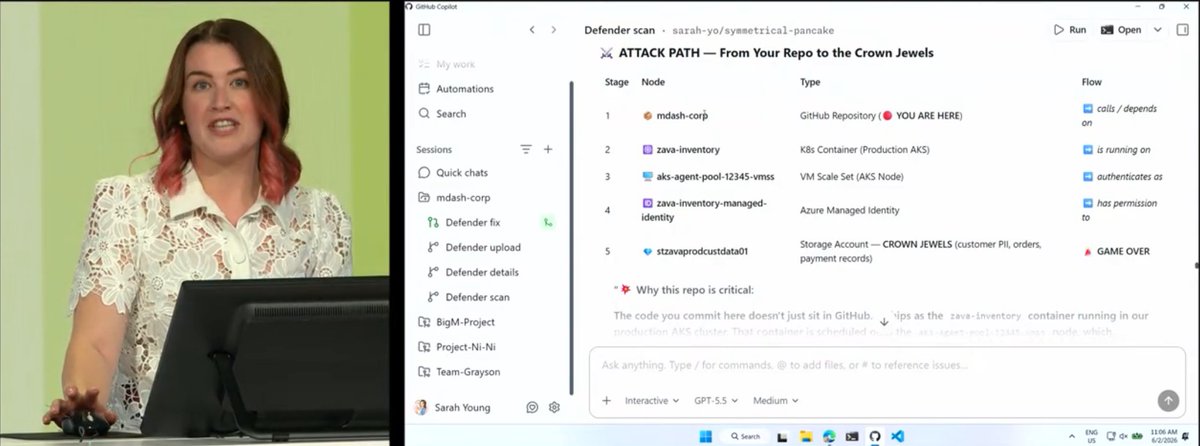Open Quick chats
The image size is (1200, 446).
tap(452, 173)
